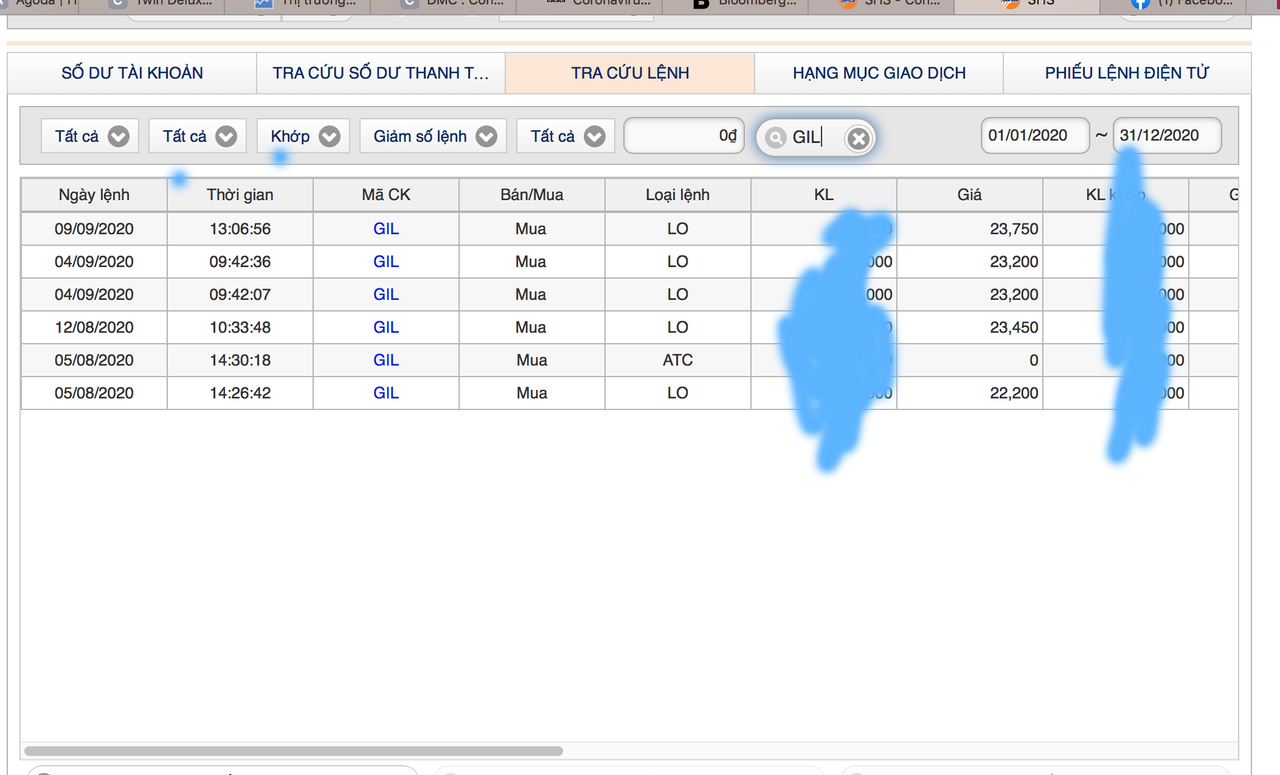Open GIL link in the 09:42:36 row
Screen dimensions: 1280x775
pos(386,262)
